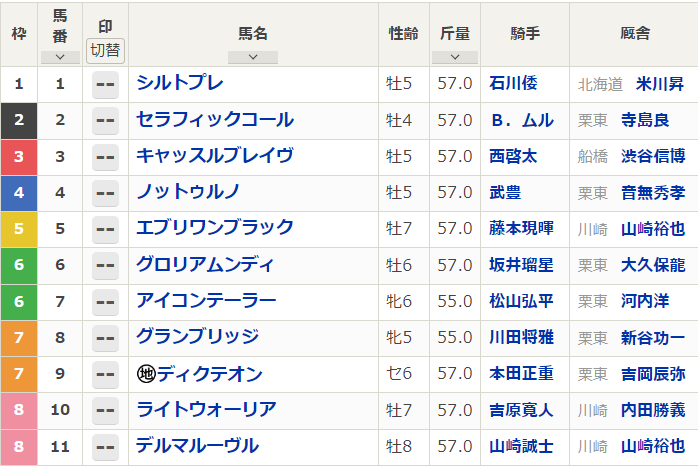Select the mark icon for グロリアムンディ

[105, 265]
